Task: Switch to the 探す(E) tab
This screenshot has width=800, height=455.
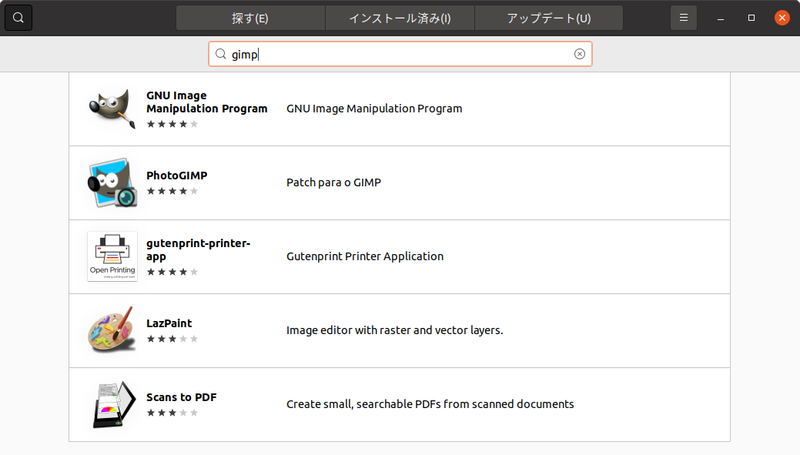Action: 250,18
